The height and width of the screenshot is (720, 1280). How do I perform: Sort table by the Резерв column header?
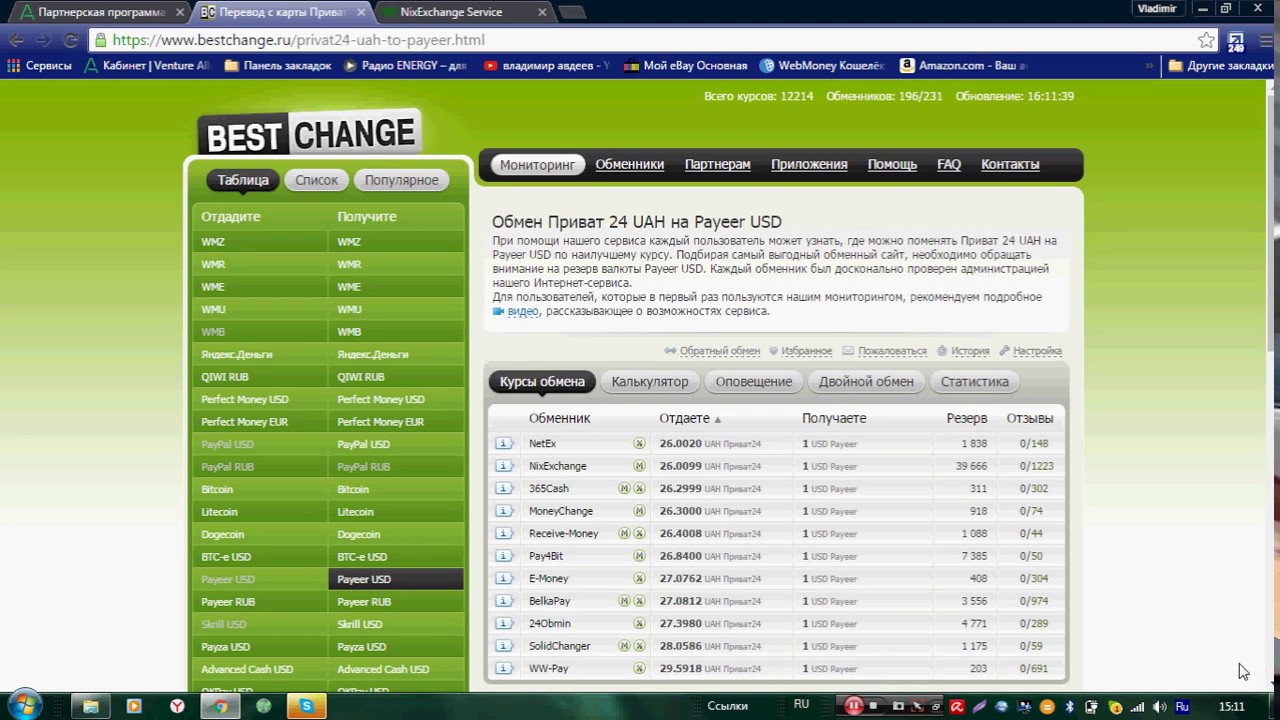(967, 418)
